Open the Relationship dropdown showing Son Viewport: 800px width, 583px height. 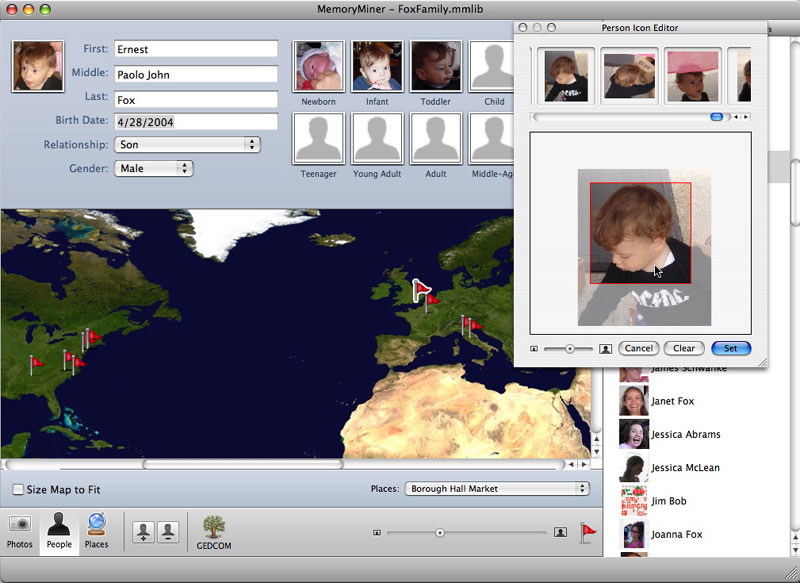(x=187, y=145)
